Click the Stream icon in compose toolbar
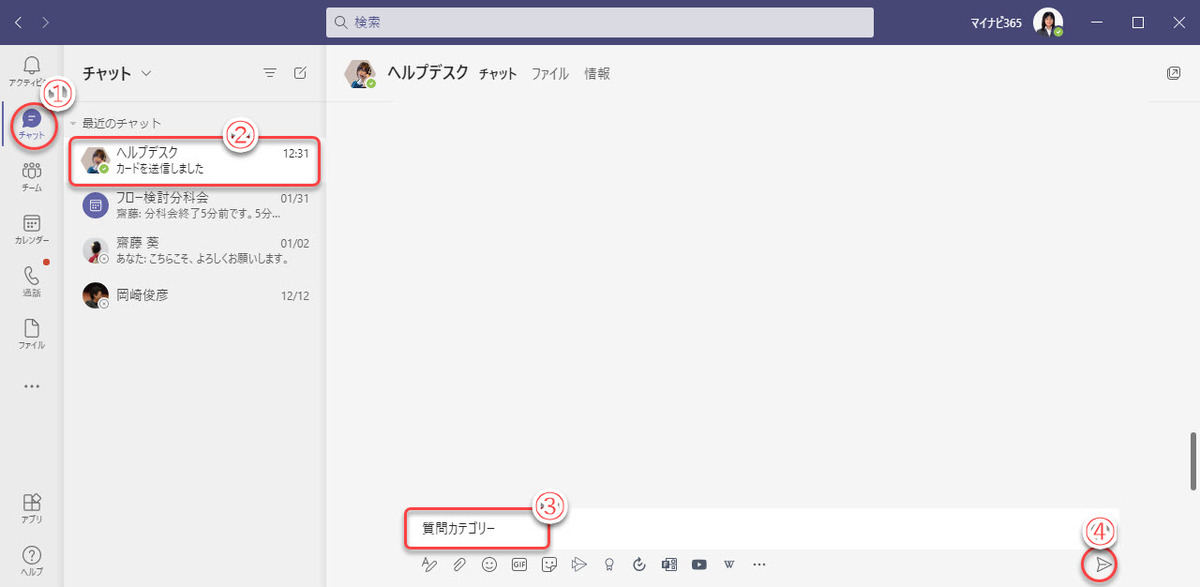This screenshot has width=1200, height=587. [x=579, y=564]
